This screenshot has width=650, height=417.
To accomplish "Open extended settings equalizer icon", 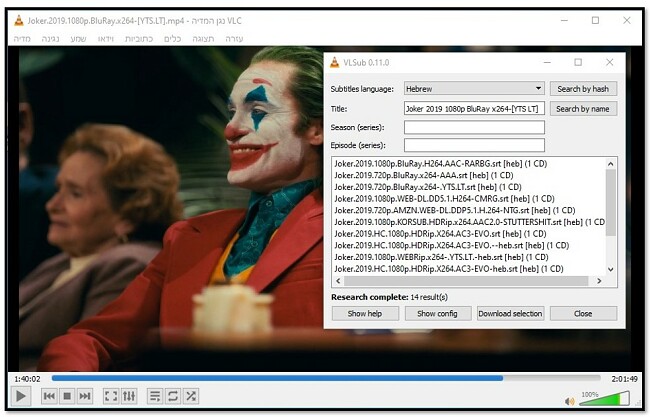I will (129, 396).
